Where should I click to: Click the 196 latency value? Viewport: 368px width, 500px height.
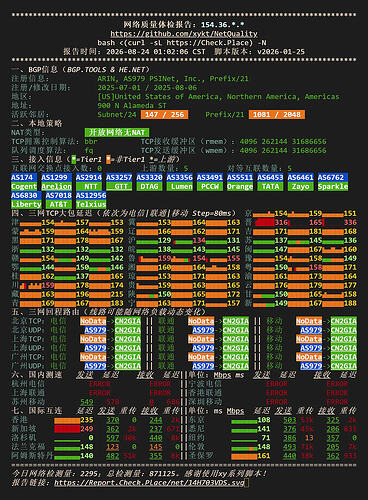click(82, 294)
